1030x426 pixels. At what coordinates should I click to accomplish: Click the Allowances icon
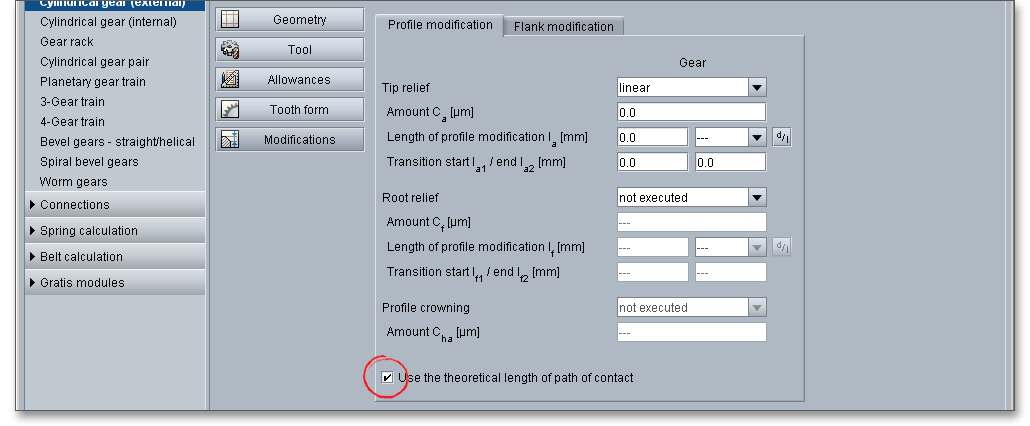[230, 80]
